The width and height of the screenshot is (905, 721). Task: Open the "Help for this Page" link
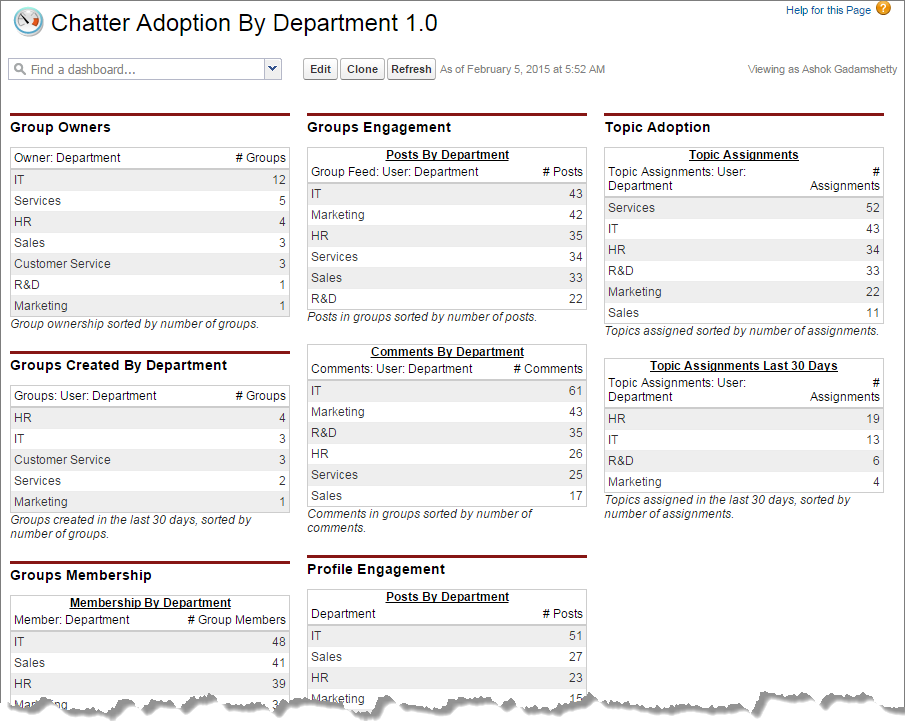828,10
